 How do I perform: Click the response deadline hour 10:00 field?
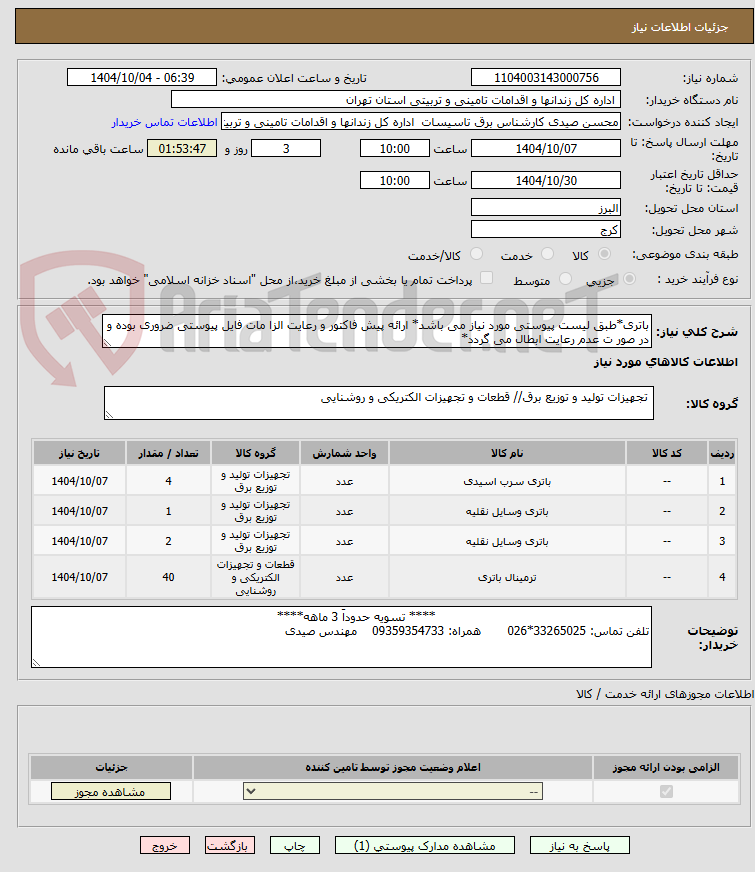pyautogui.click(x=395, y=148)
